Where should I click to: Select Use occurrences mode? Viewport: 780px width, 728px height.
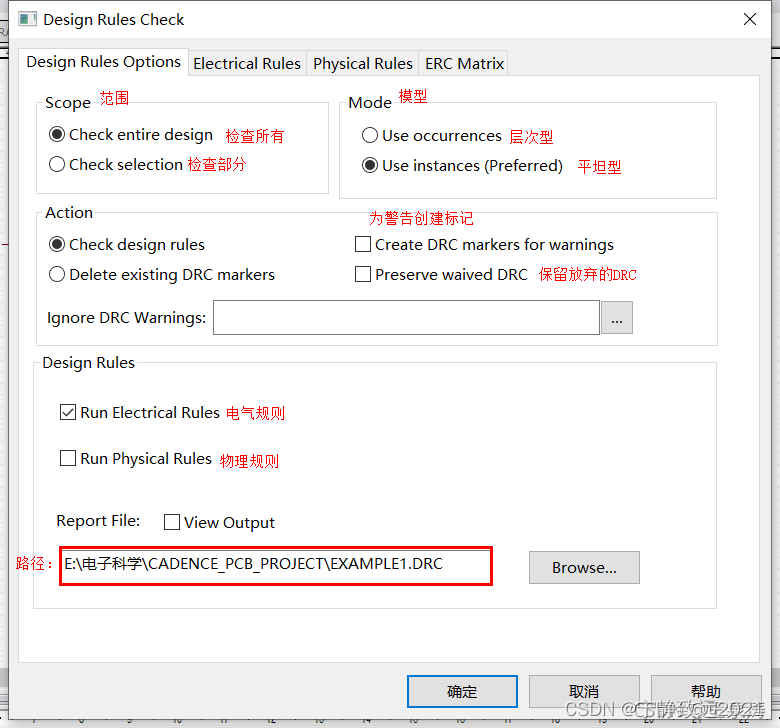point(370,135)
